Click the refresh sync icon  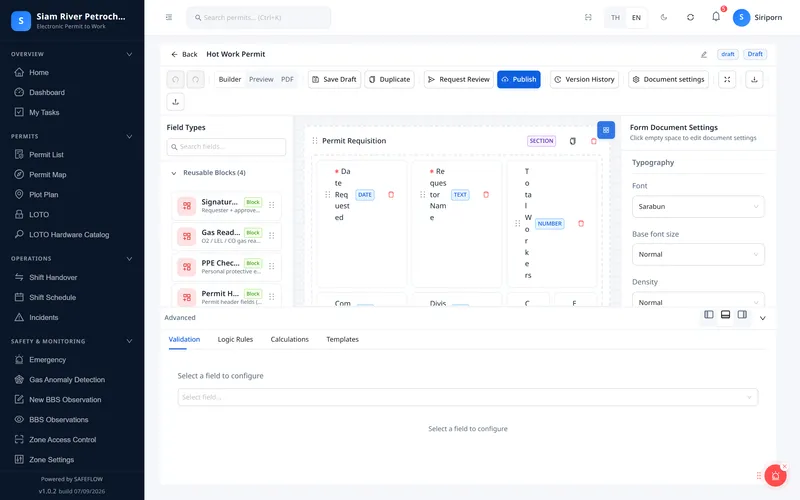pos(690,17)
